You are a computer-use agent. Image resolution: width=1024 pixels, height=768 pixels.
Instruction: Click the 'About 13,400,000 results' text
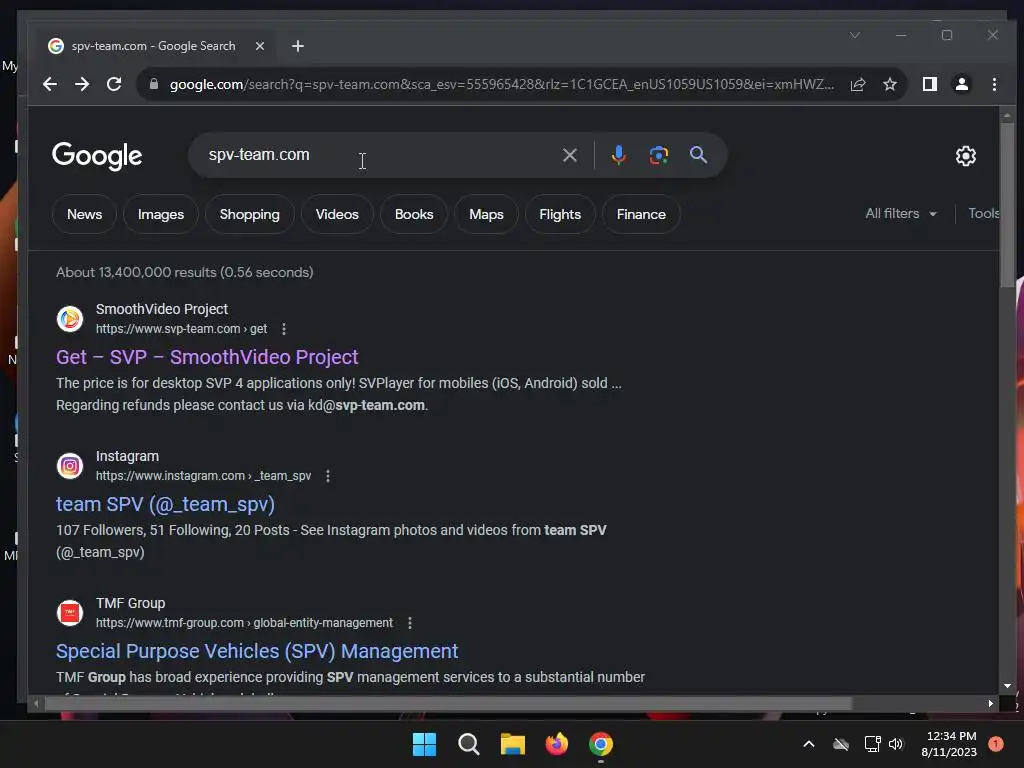coord(185,272)
